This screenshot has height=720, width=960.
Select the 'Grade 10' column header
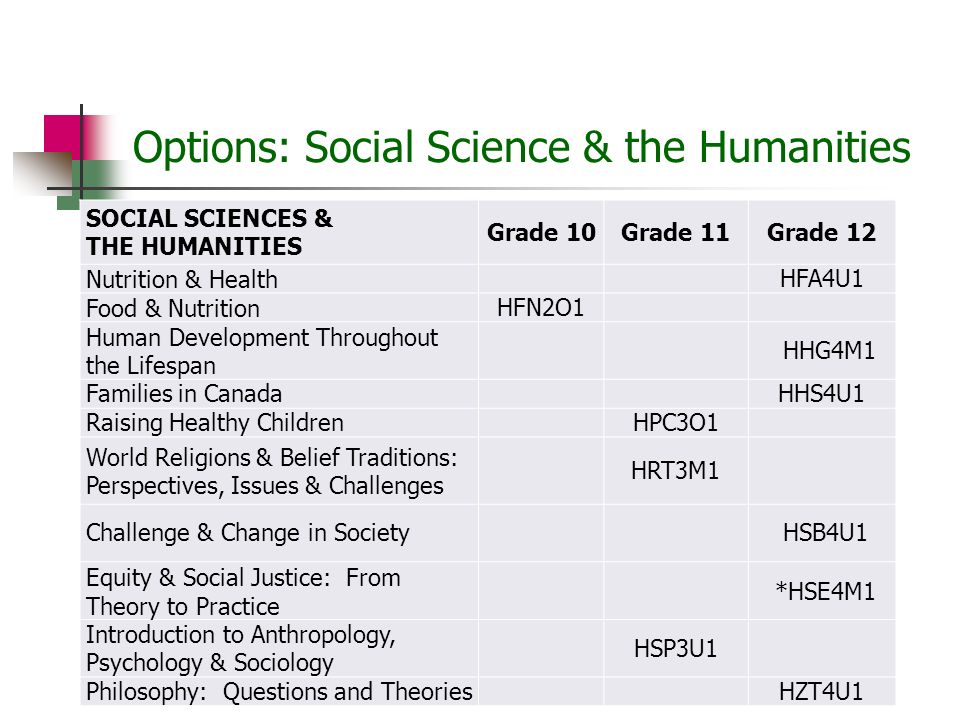click(x=541, y=233)
